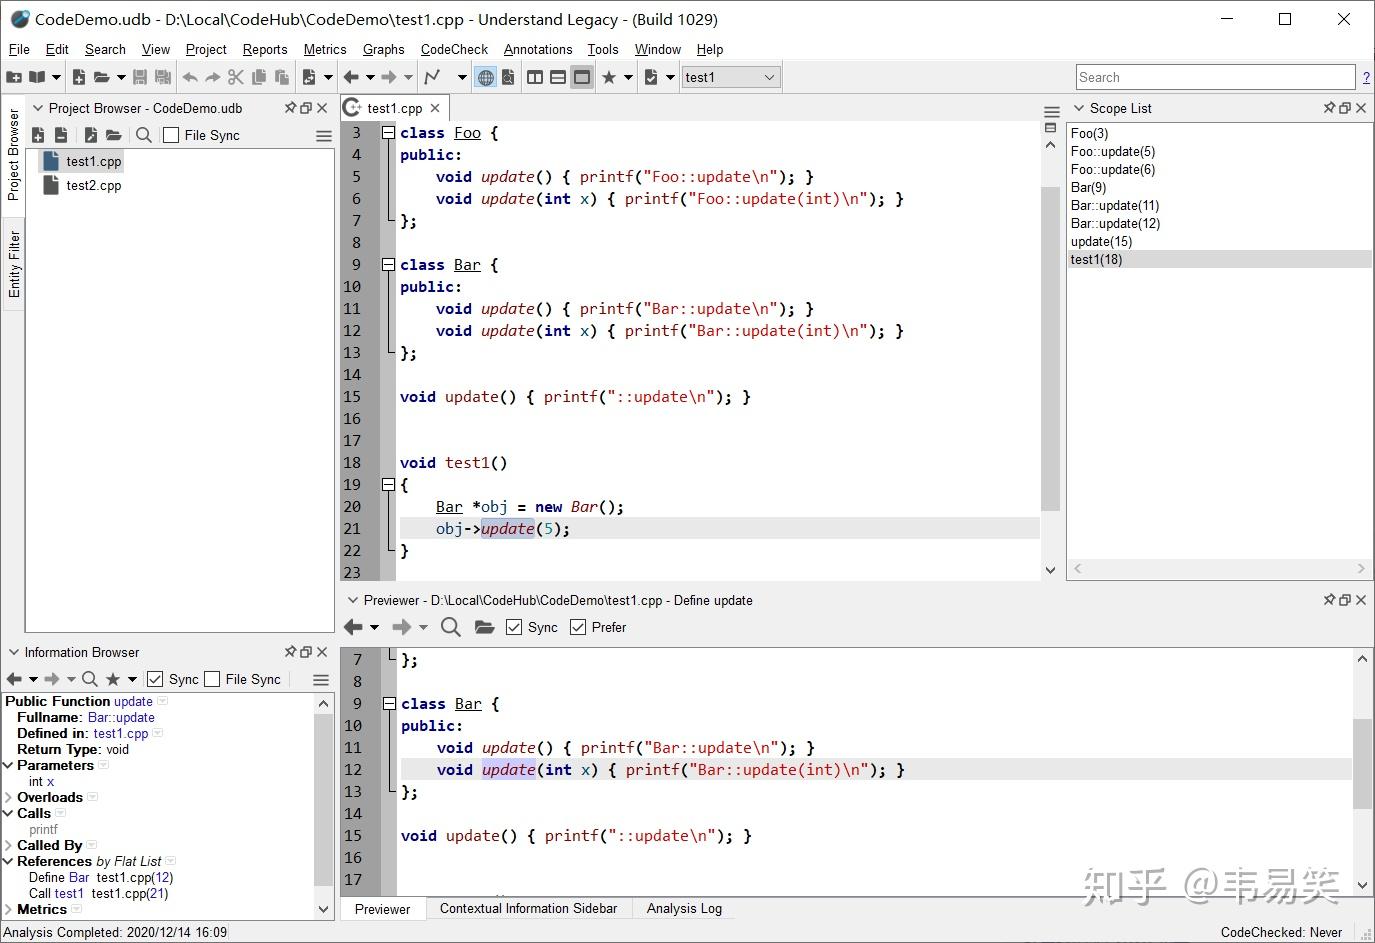
Task: Click the Previewer open folder icon
Action: point(485,627)
